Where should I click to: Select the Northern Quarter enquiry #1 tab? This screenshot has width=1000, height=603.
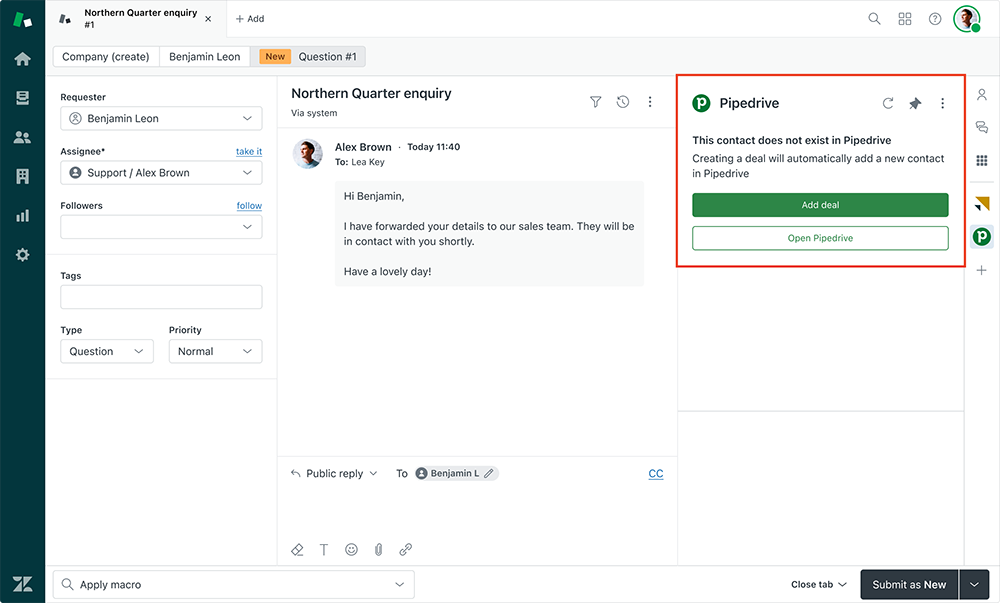pyautogui.click(x=135, y=18)
